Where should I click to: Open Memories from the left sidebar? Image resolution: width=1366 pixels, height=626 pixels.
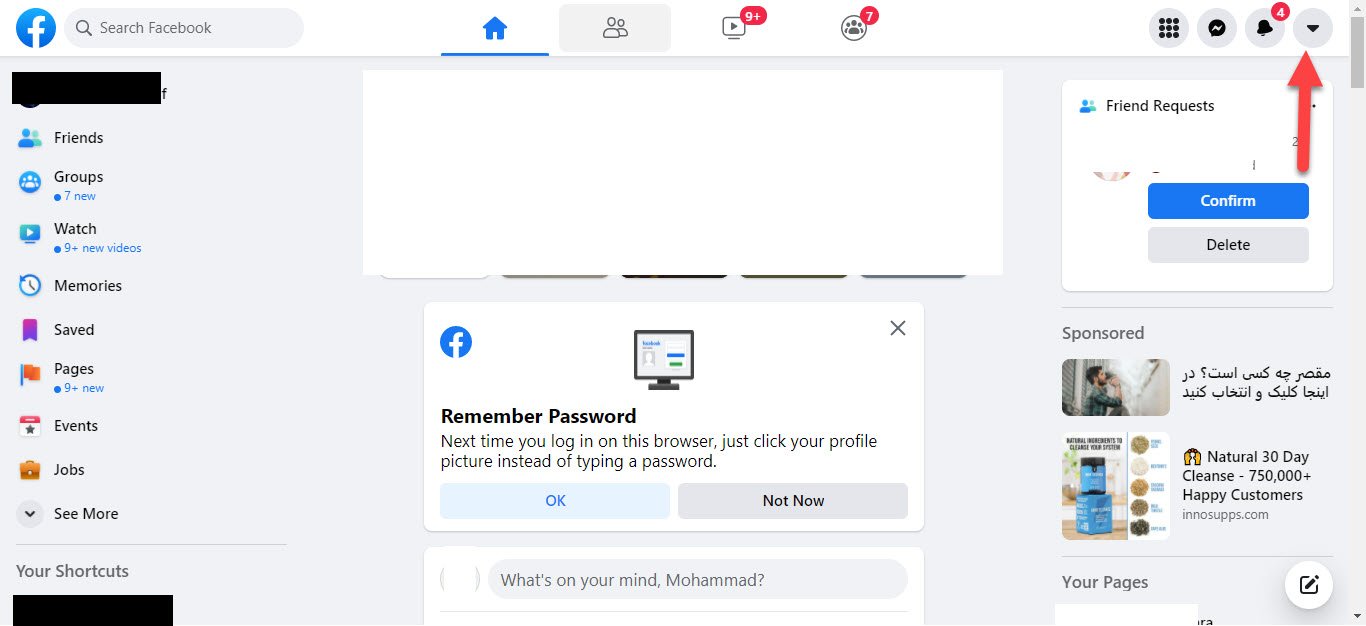[x=88, y=286]
